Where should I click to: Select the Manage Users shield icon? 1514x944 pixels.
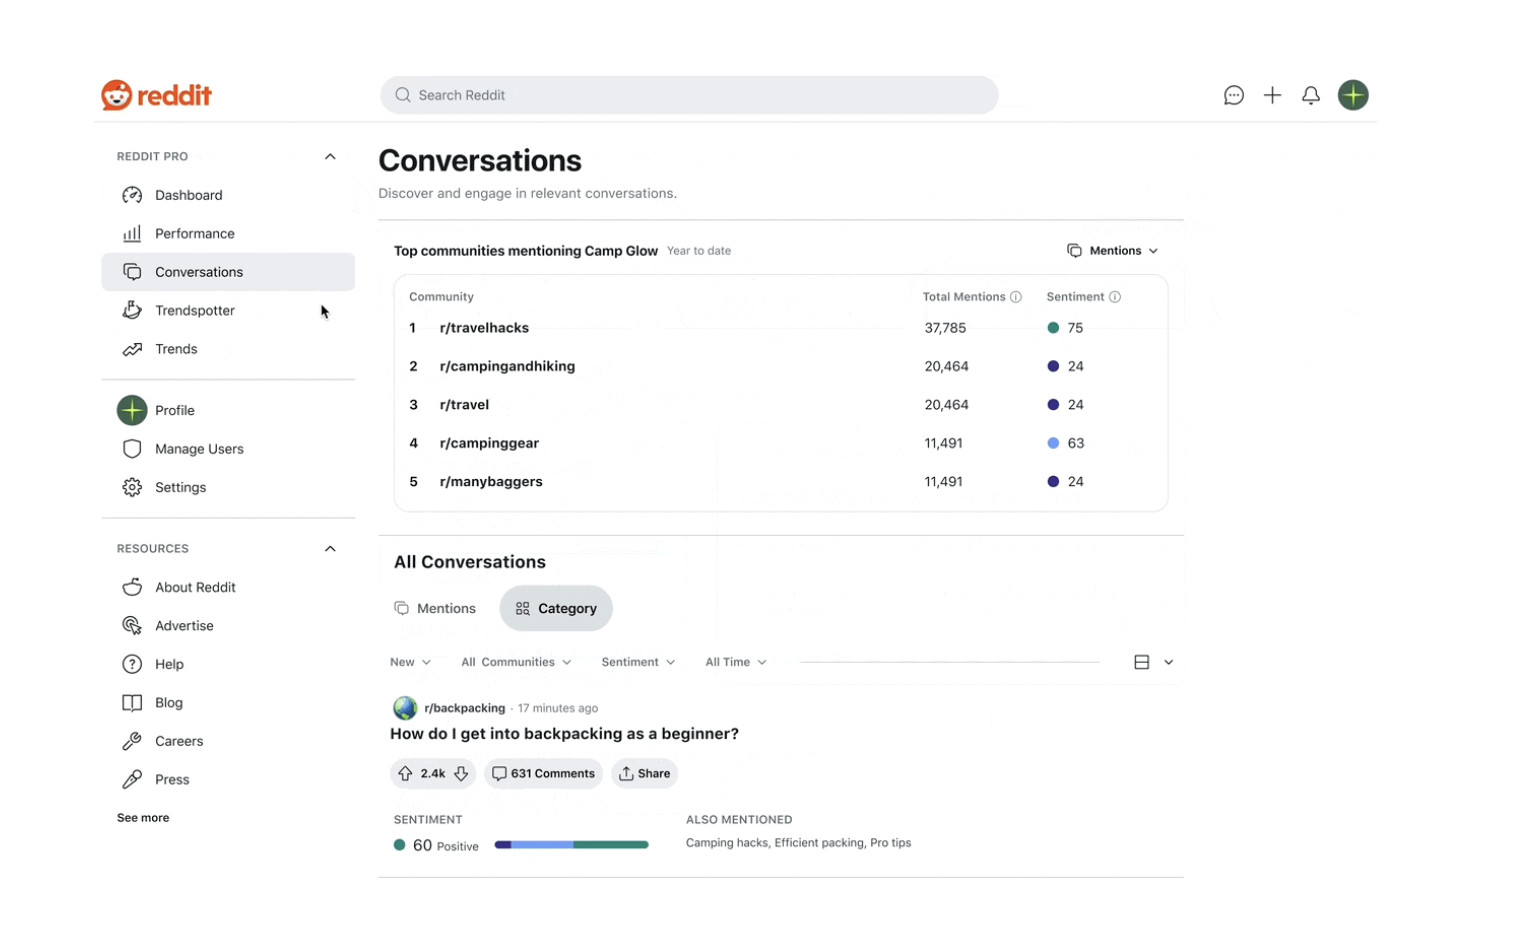click(x=132, y=448)
